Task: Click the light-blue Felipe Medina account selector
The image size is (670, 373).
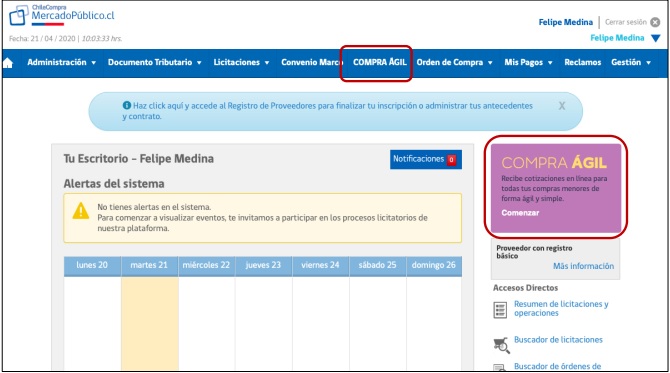Action: (617, 38)
